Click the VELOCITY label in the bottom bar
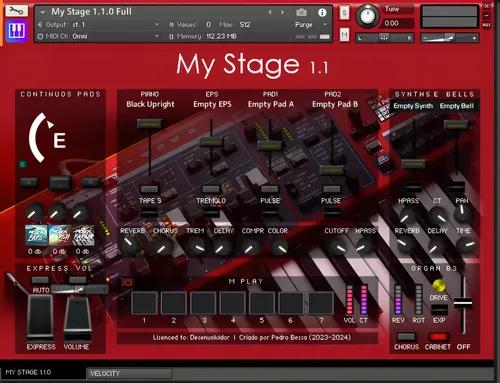Screen dimensions: 500x383 coord(104,373)
